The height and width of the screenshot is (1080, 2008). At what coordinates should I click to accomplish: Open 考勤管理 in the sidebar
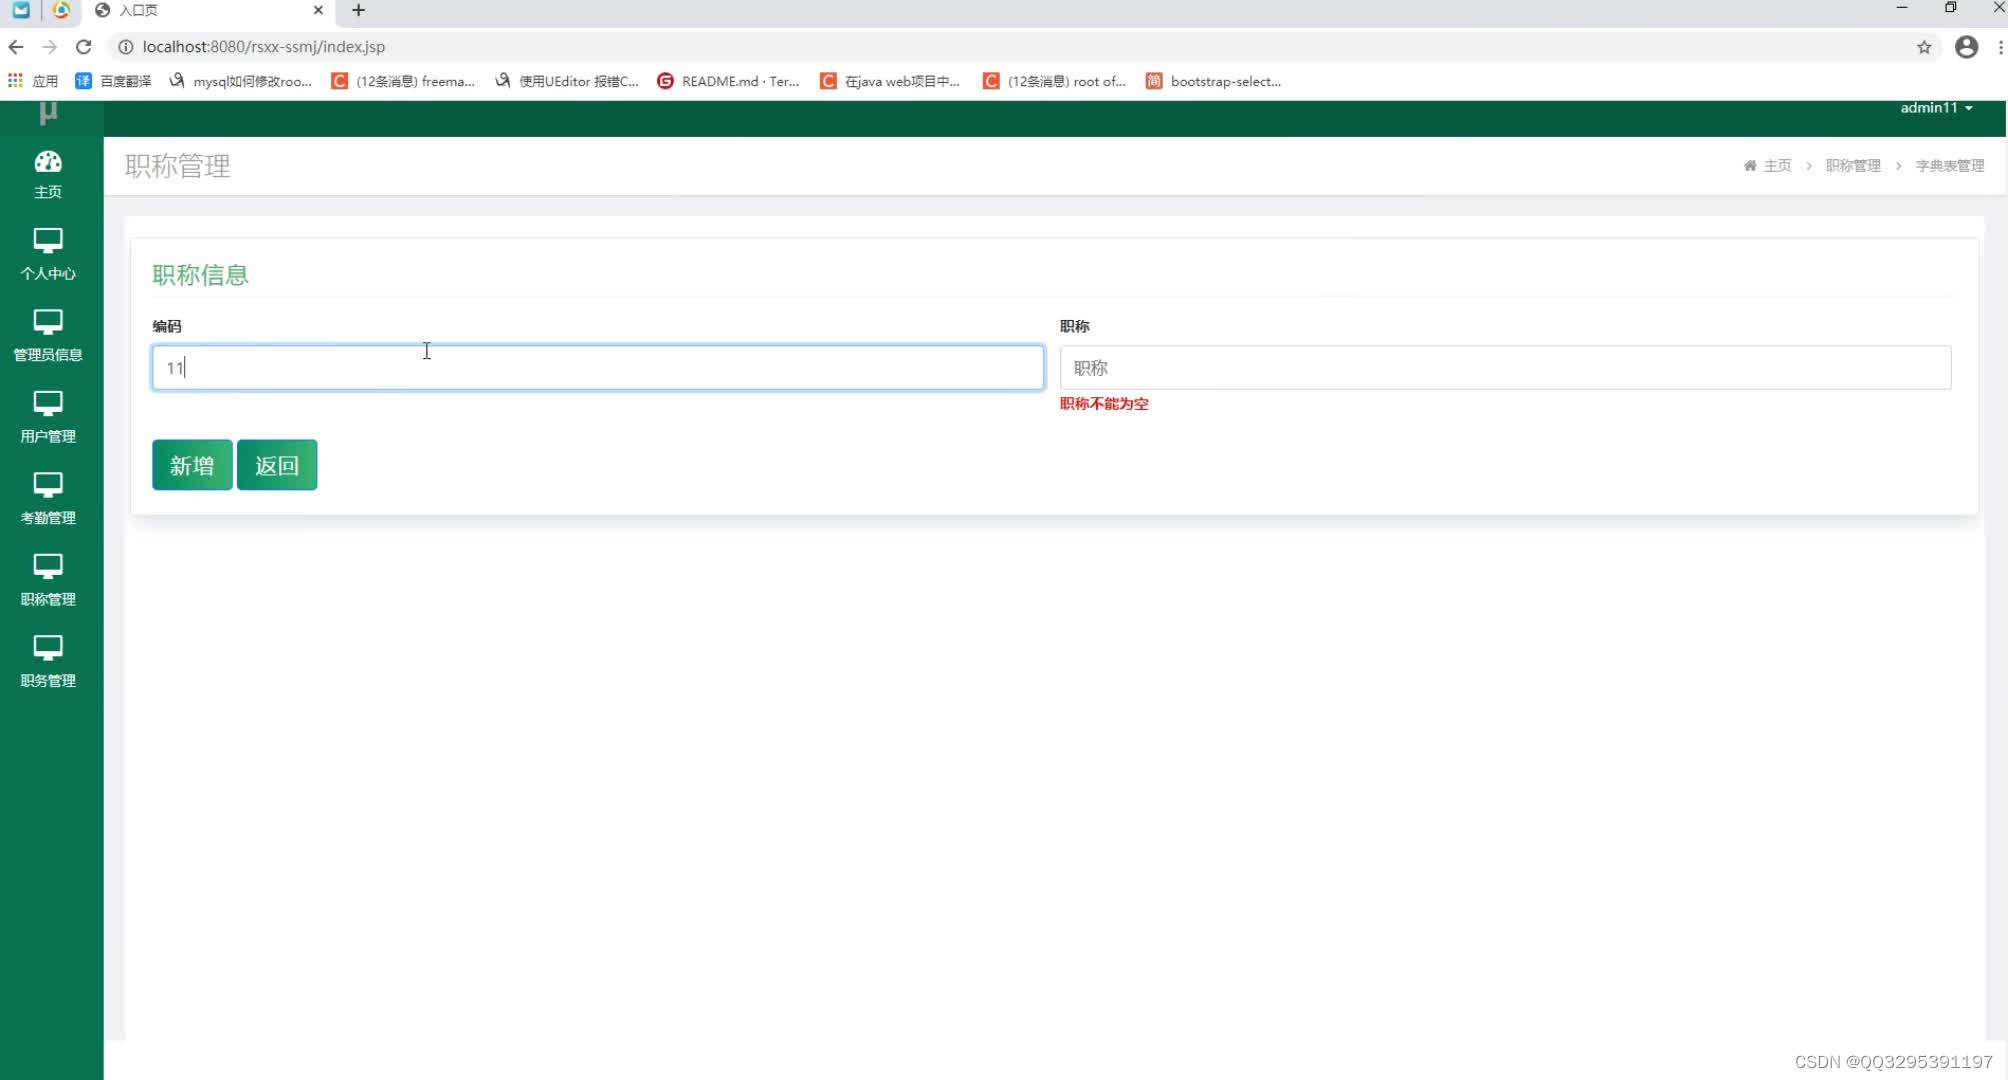click(48, 498)
